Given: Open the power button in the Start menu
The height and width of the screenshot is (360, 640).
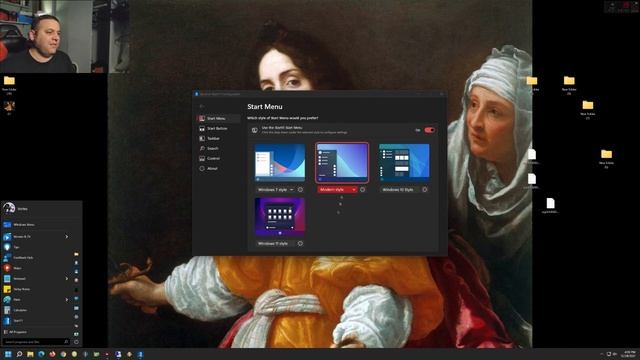Looking at the screenshot, I should [x=76, y=342].
